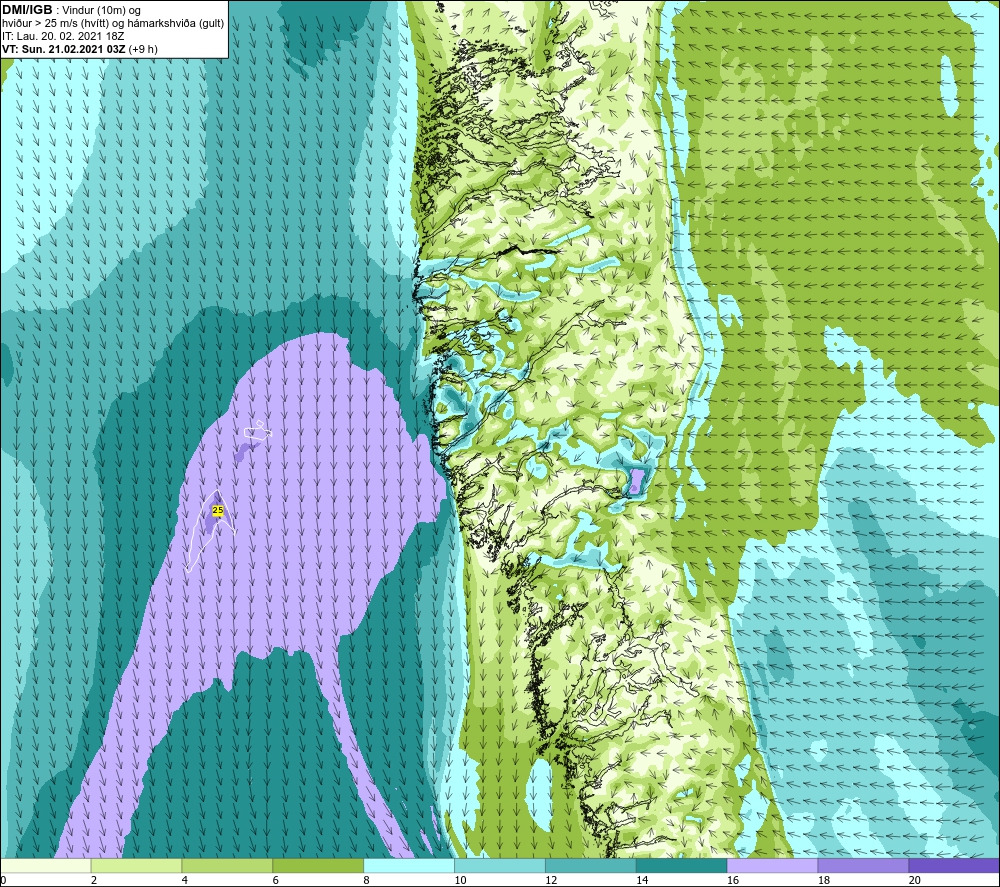Click the legend value label 12

click(551, 880)
